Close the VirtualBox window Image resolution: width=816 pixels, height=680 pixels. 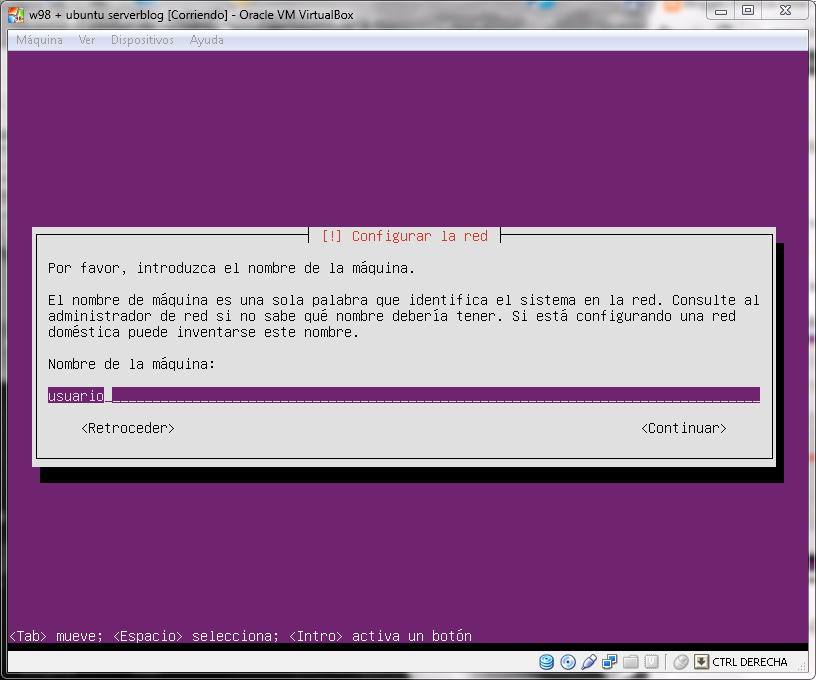[x=785, y=11]
